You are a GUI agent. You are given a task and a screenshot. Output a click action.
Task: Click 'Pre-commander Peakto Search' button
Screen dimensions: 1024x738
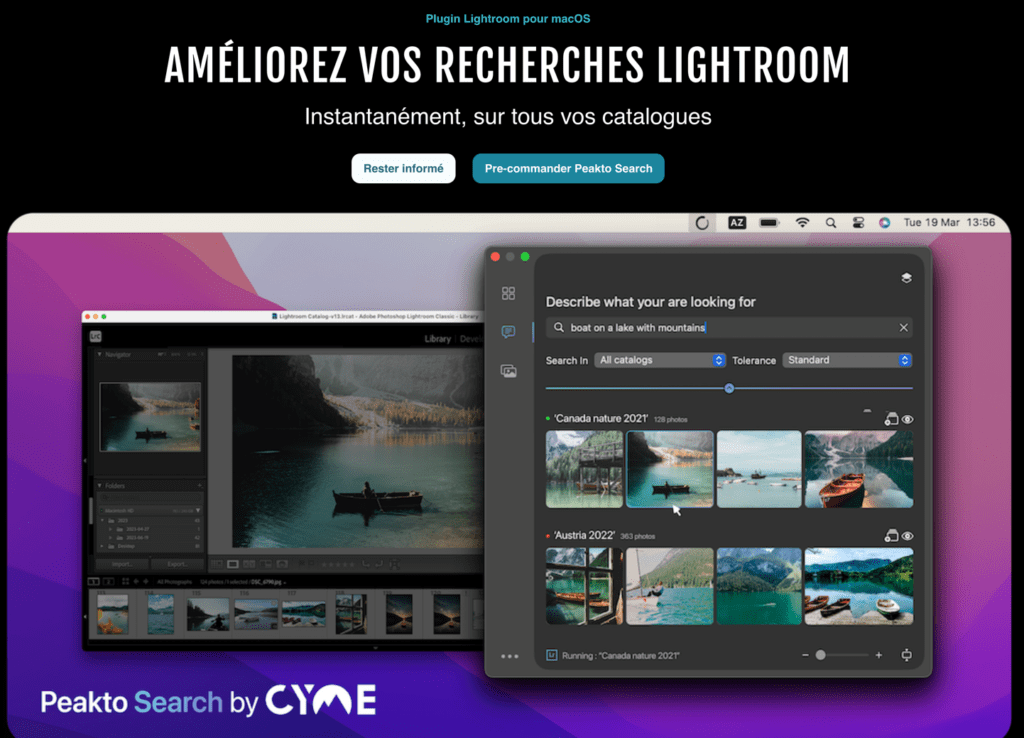tap(568, 168)
